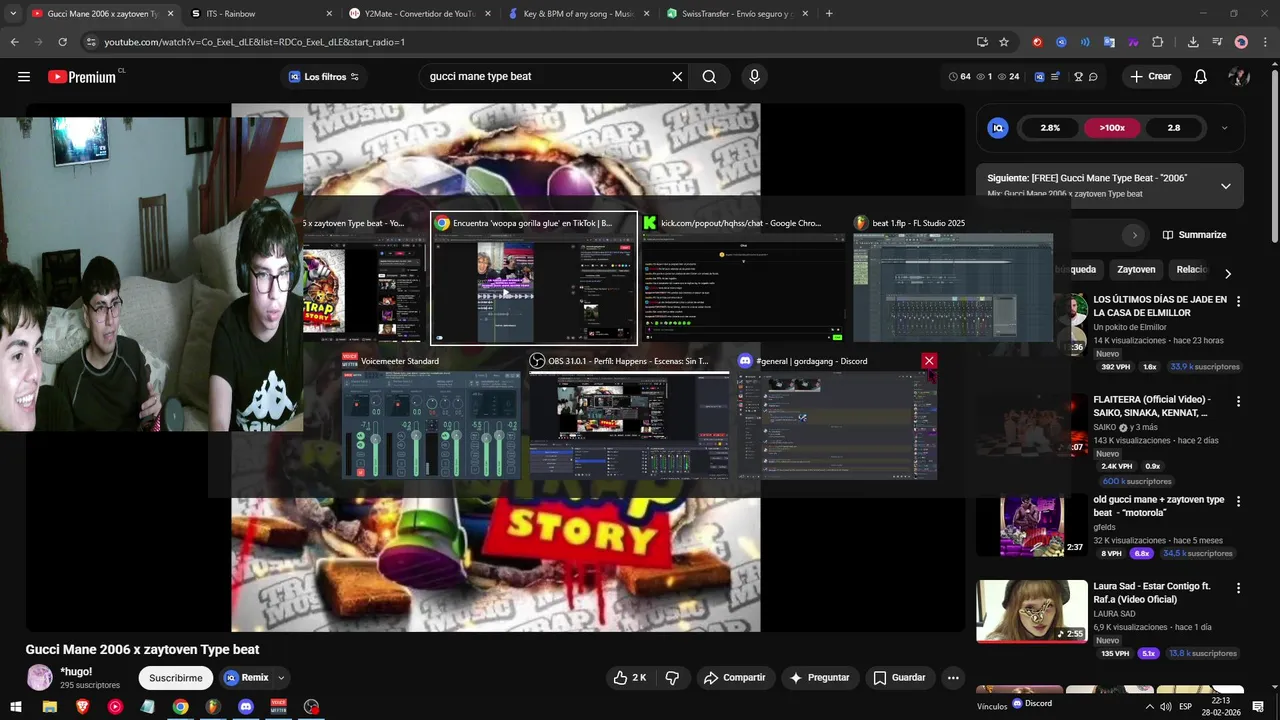
Task: Open Los filtros vidIQ filter
Action: [x=324, y=76]
